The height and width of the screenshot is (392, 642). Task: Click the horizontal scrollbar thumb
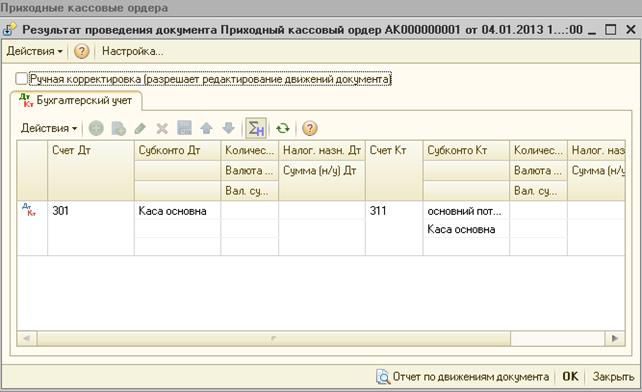click(274, 338)
